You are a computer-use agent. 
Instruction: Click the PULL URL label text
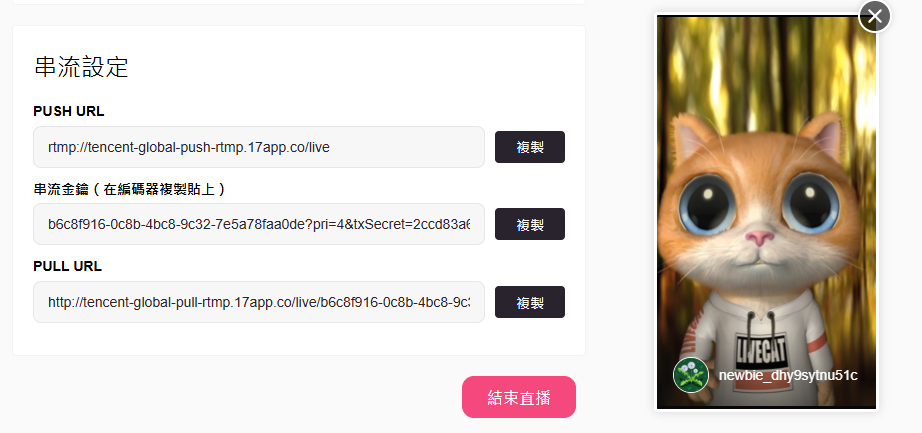68,266
